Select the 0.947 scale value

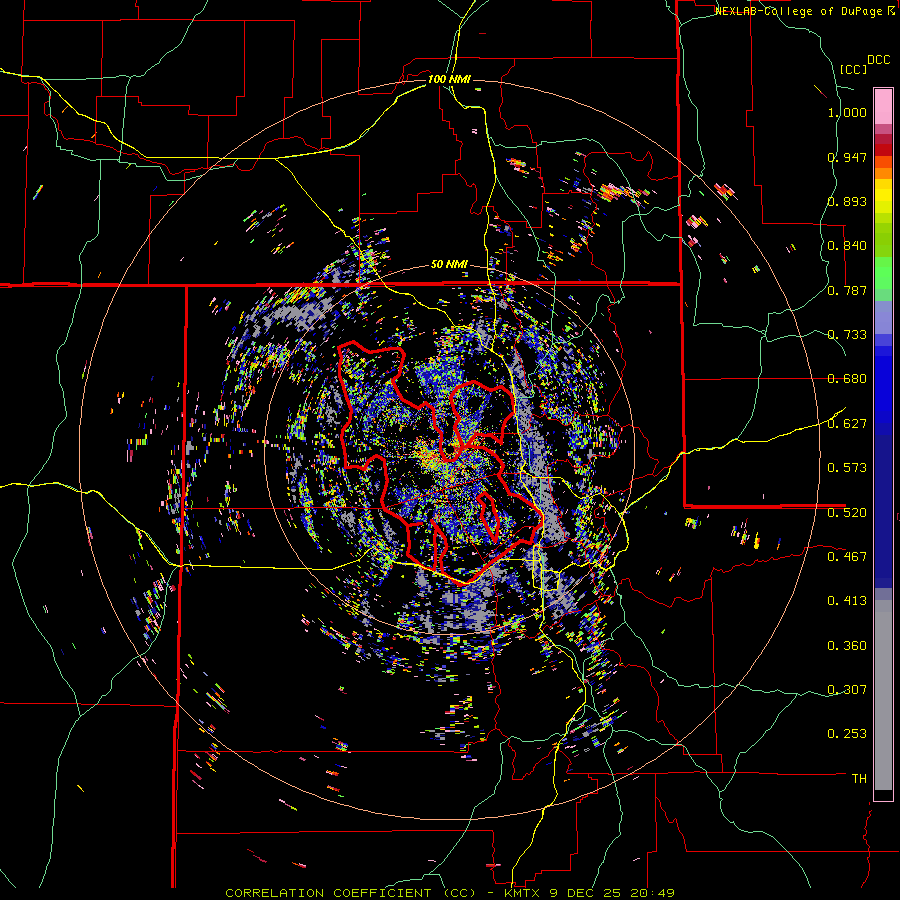click(x=847, y=157)
